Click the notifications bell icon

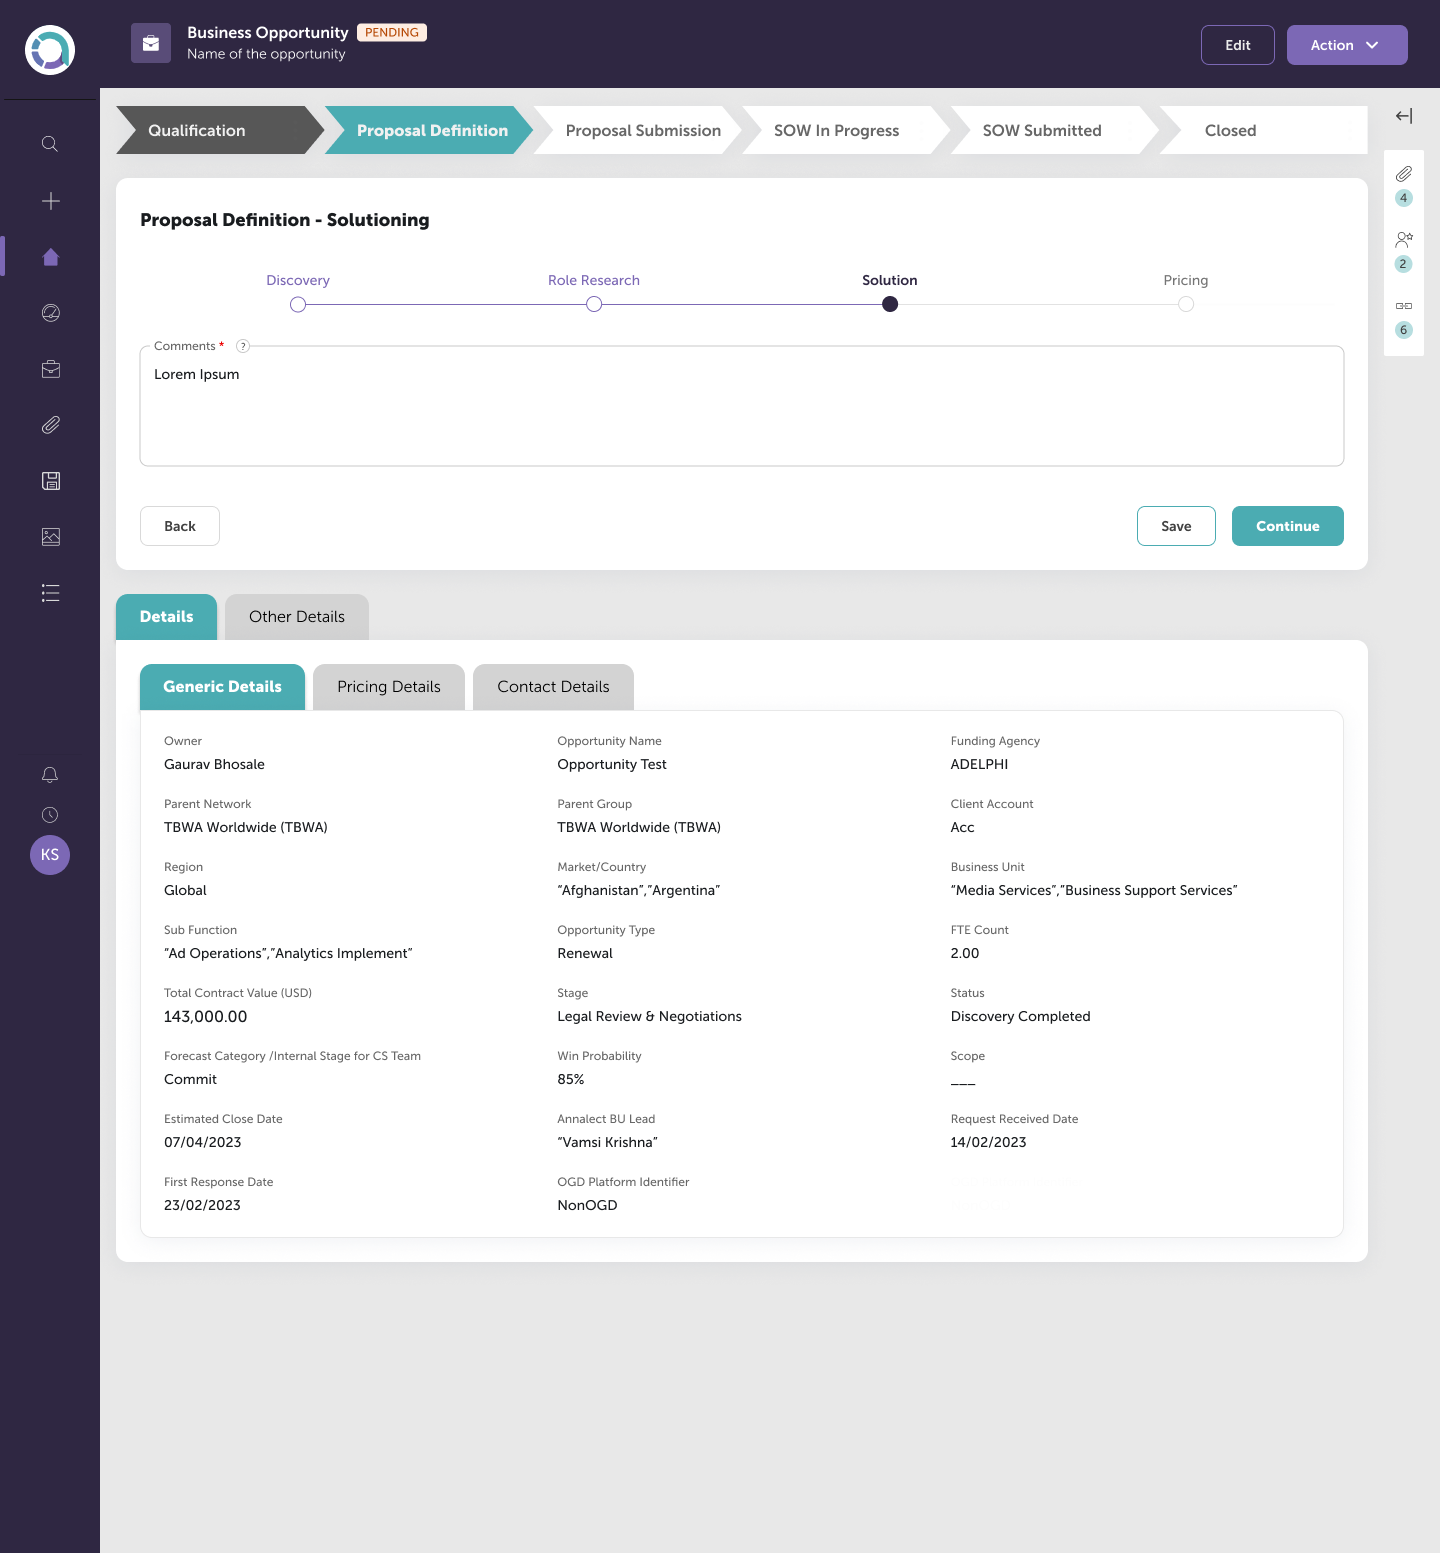50,775
